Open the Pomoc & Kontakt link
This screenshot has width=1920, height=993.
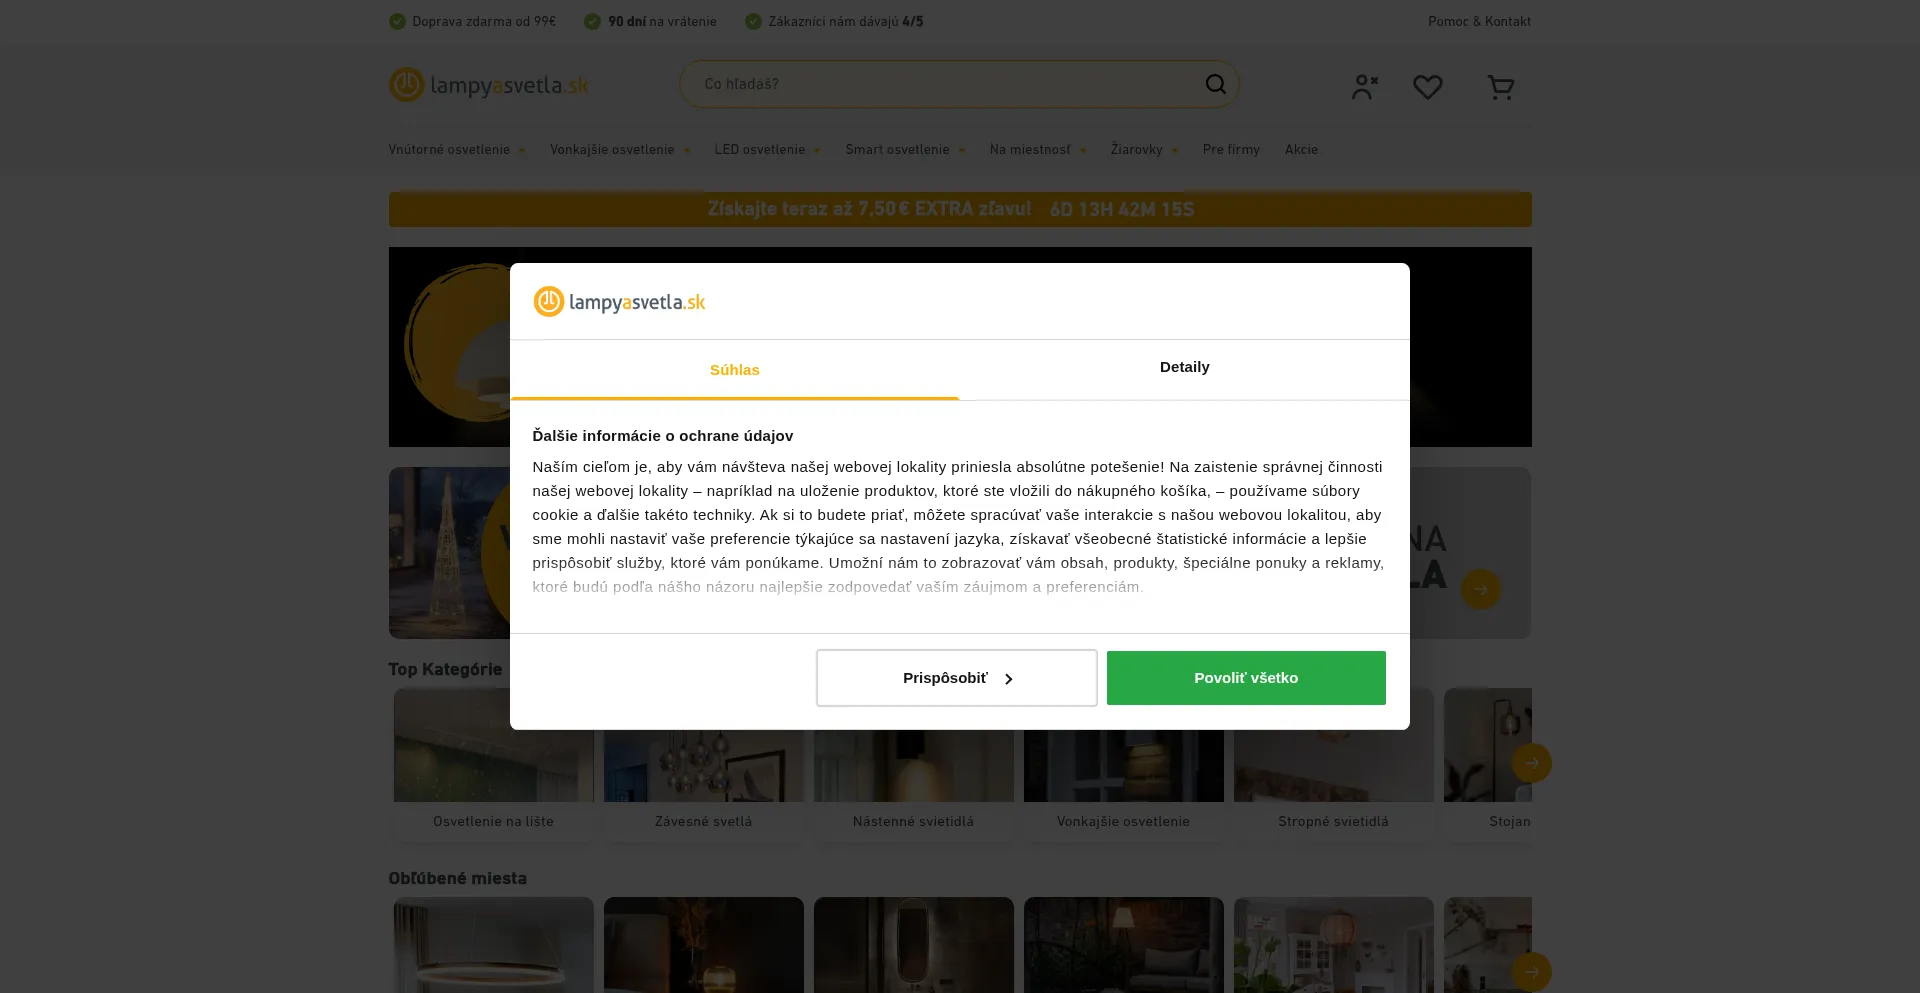(1478, 21)
